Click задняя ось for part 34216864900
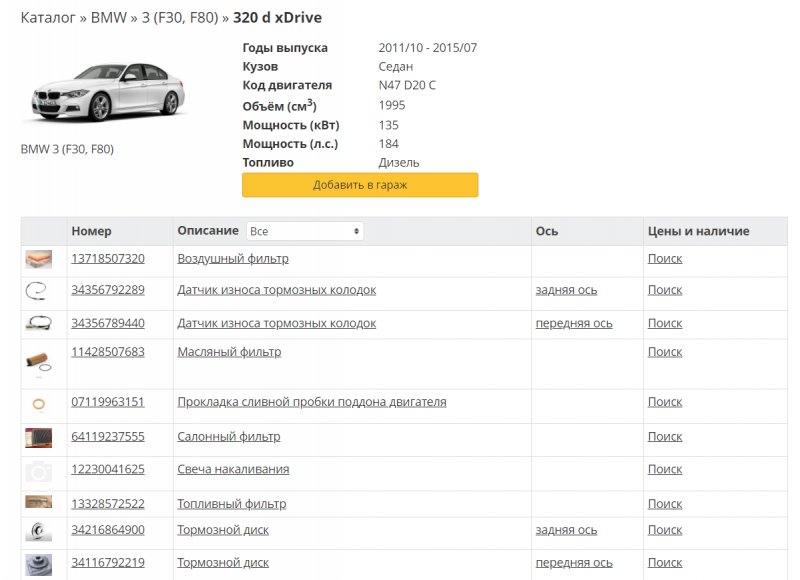 pos(566,531)
